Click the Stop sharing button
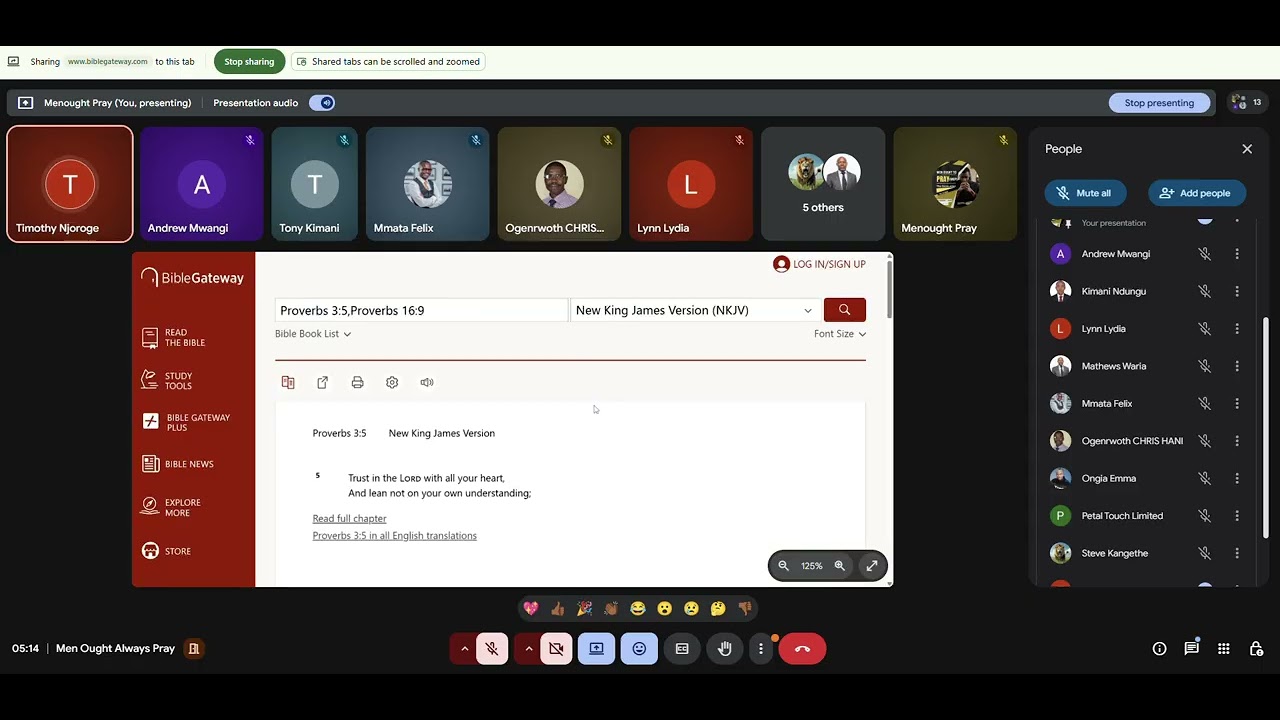This screenshot has height=720, width=1280. coord(249,61)
